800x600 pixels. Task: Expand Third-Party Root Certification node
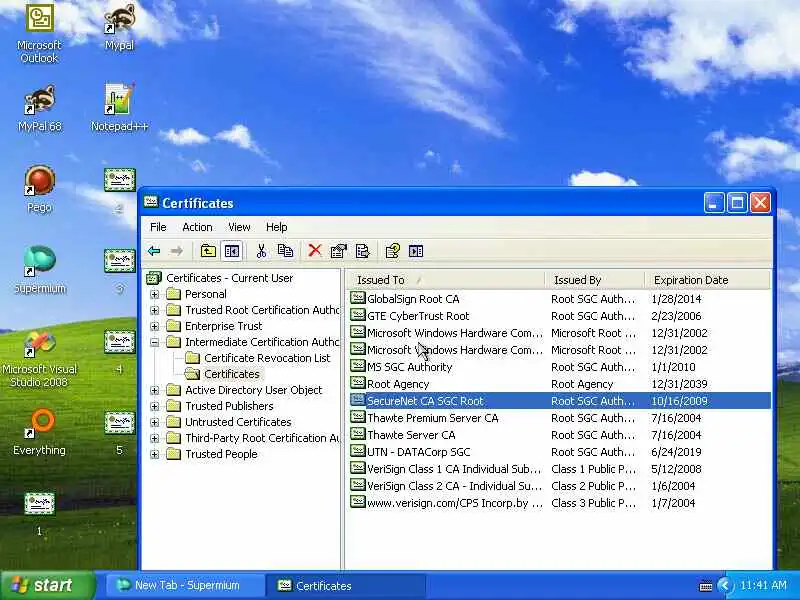click(155, 438)
